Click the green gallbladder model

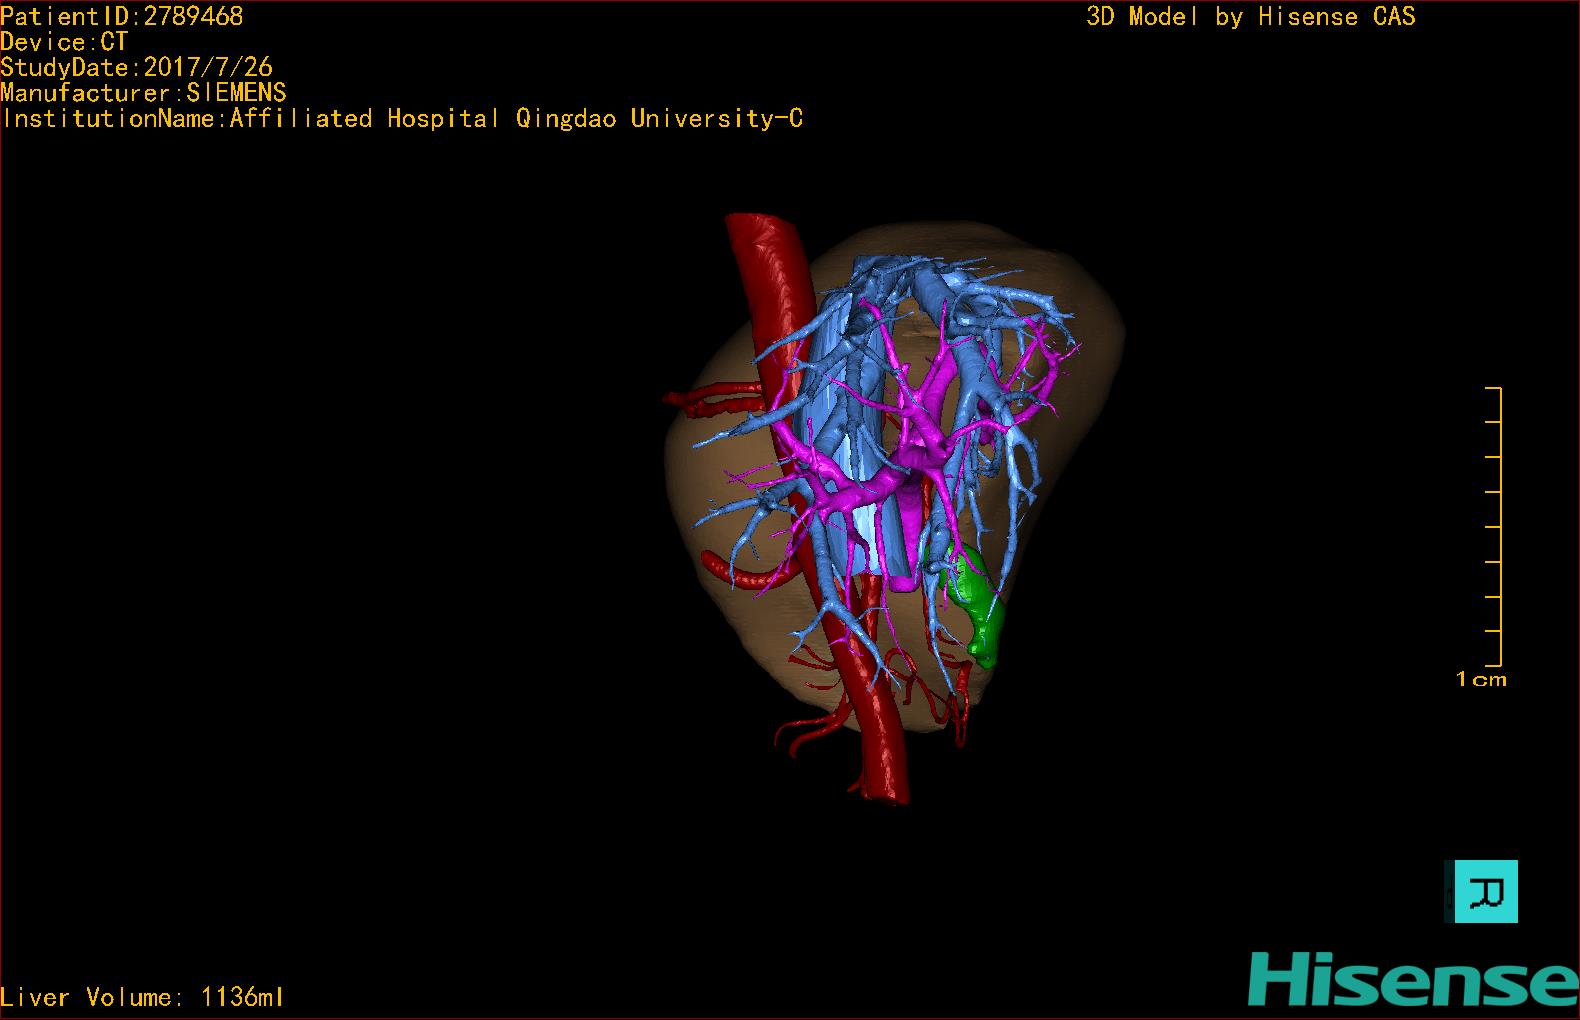(974, 603)
